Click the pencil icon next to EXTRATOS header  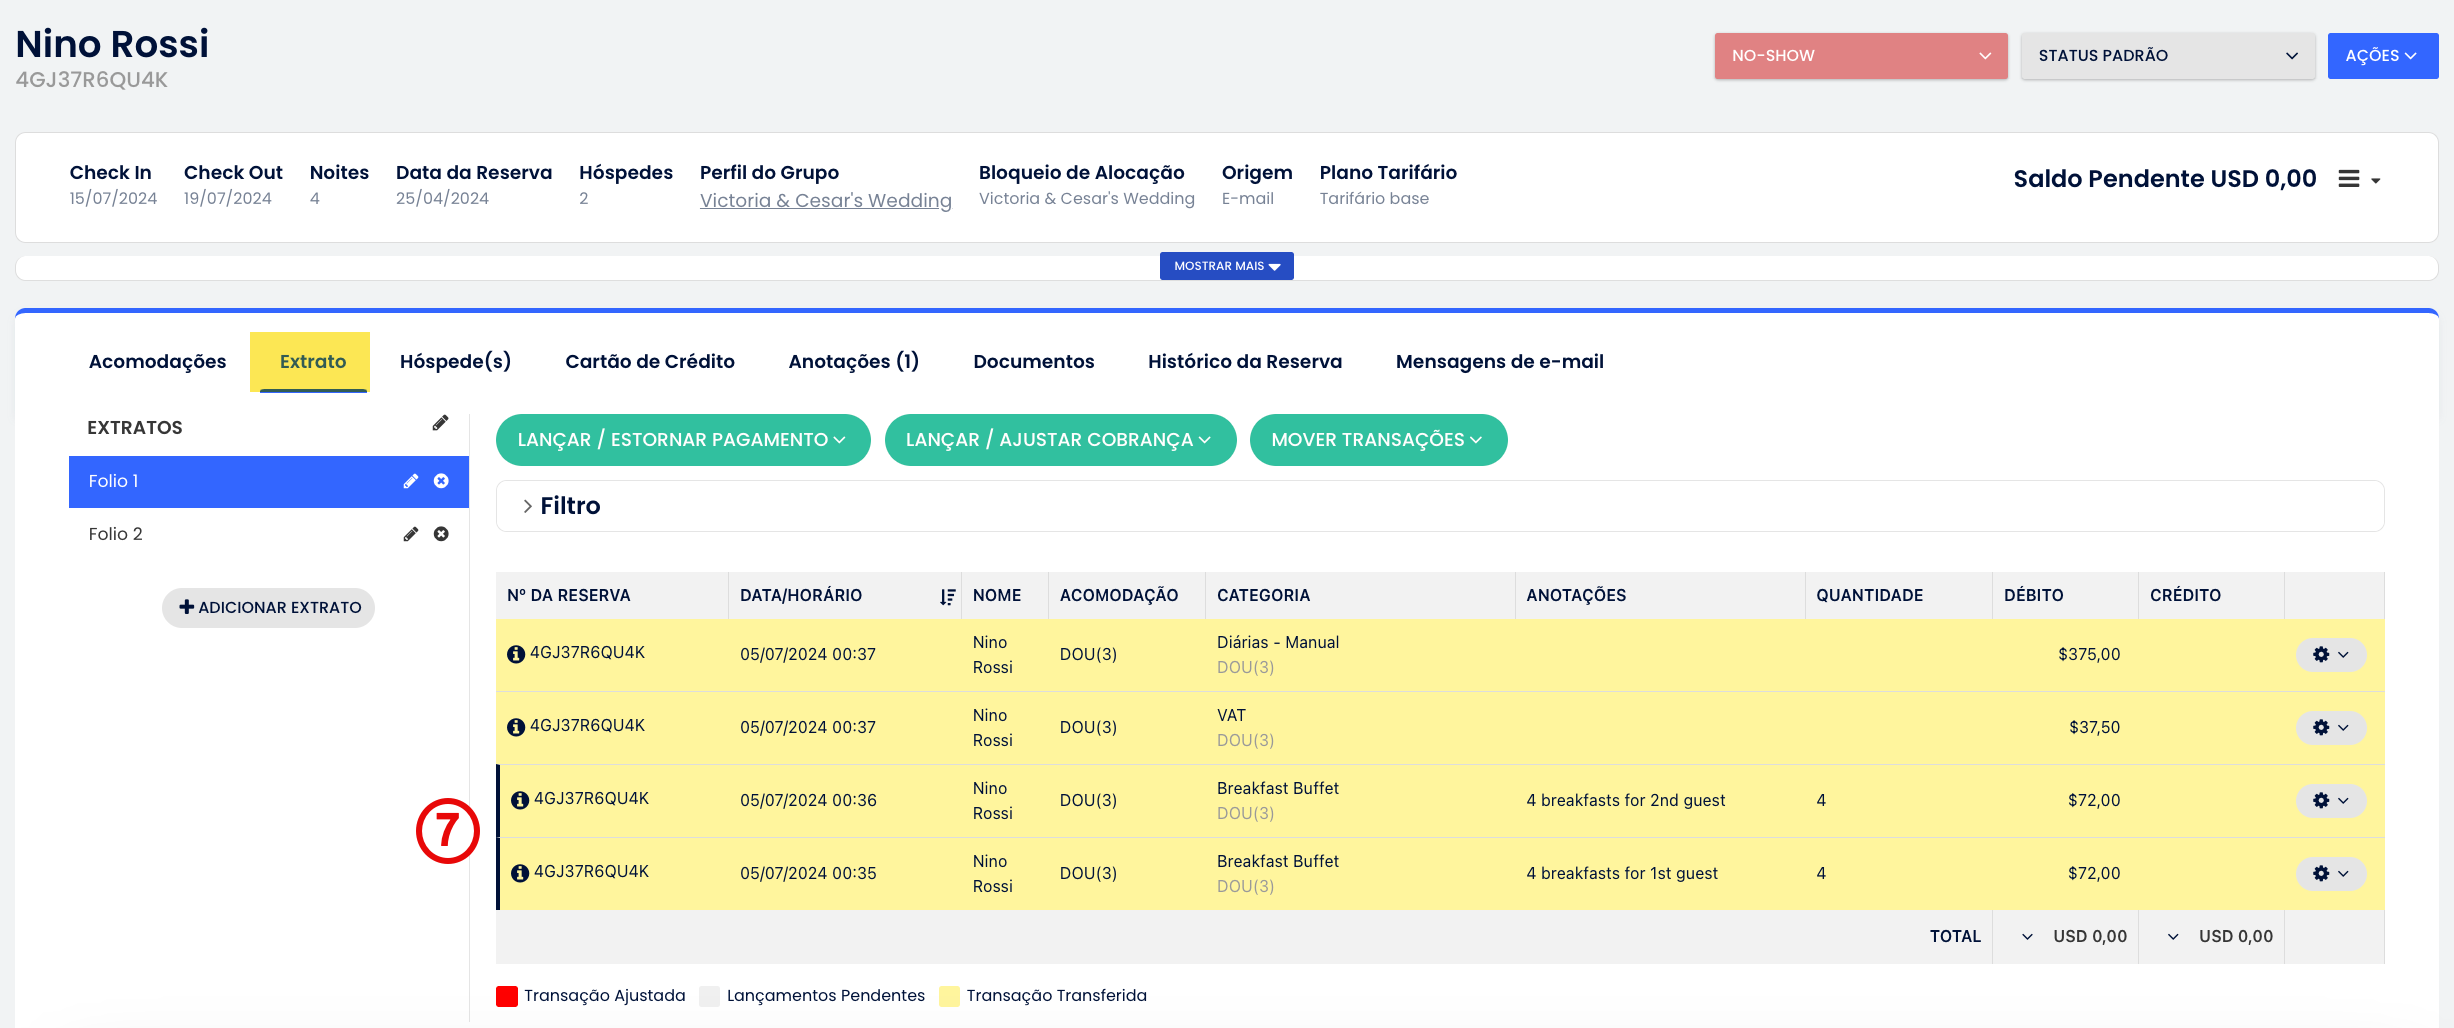coord(440,423)
